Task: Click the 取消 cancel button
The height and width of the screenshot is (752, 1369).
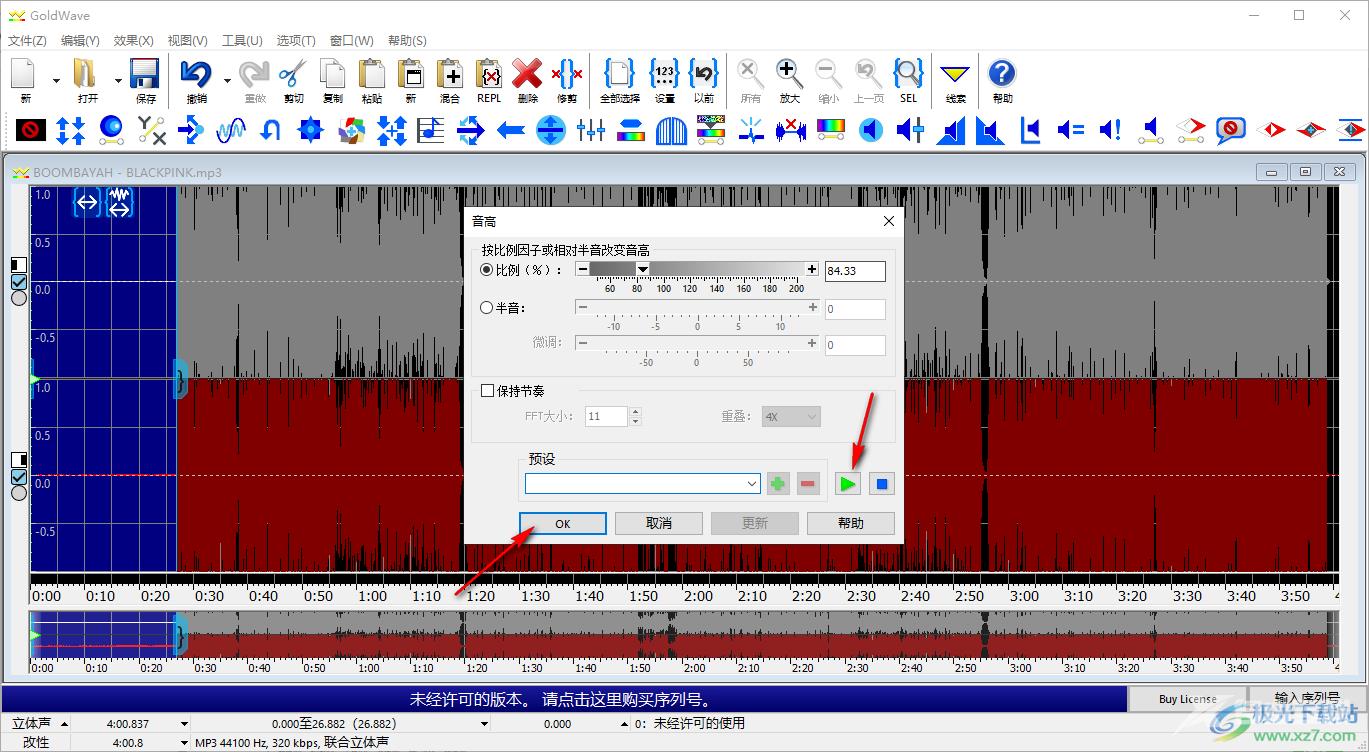Action: coord(659,523)
